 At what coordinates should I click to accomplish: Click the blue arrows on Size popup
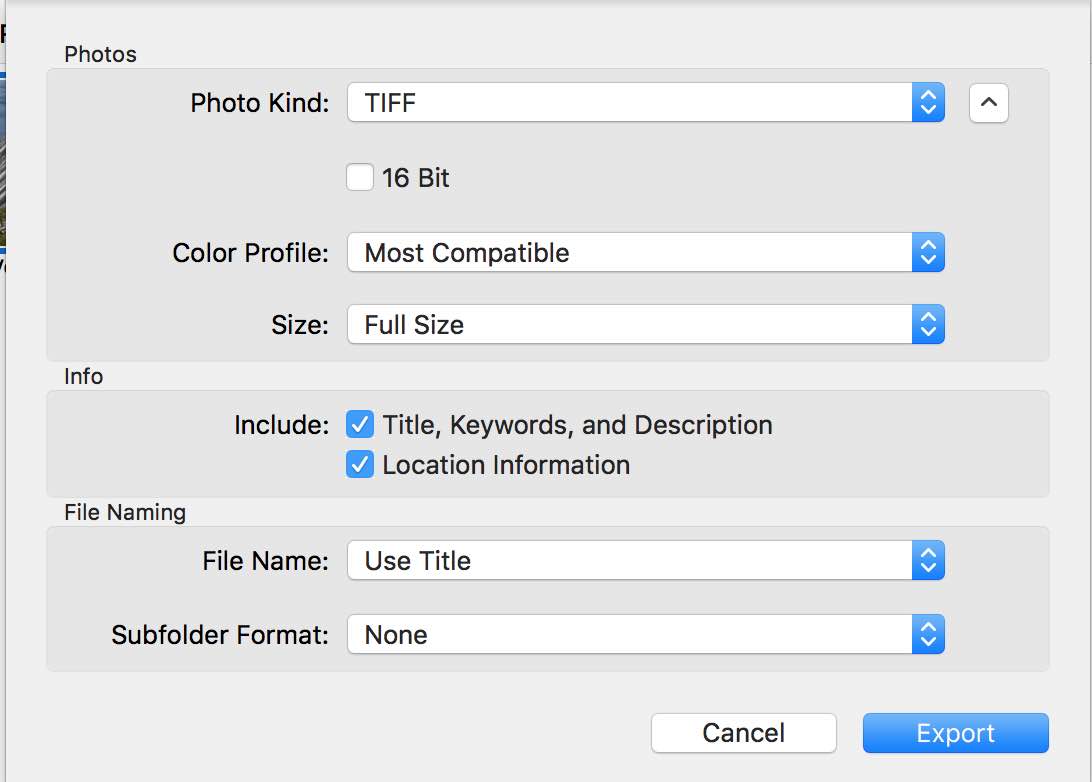928,325
